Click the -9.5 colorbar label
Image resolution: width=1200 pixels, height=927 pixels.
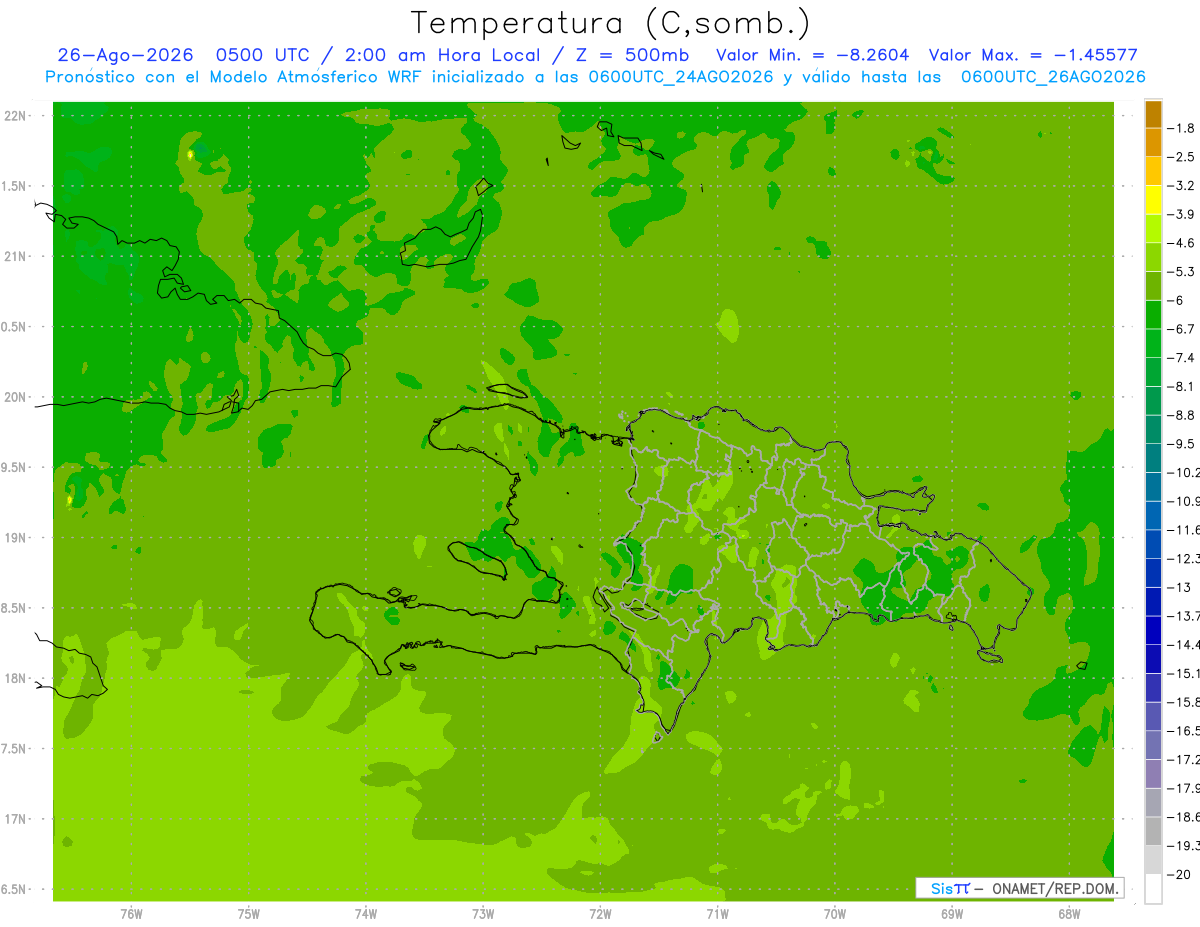tap(1182, 444)
